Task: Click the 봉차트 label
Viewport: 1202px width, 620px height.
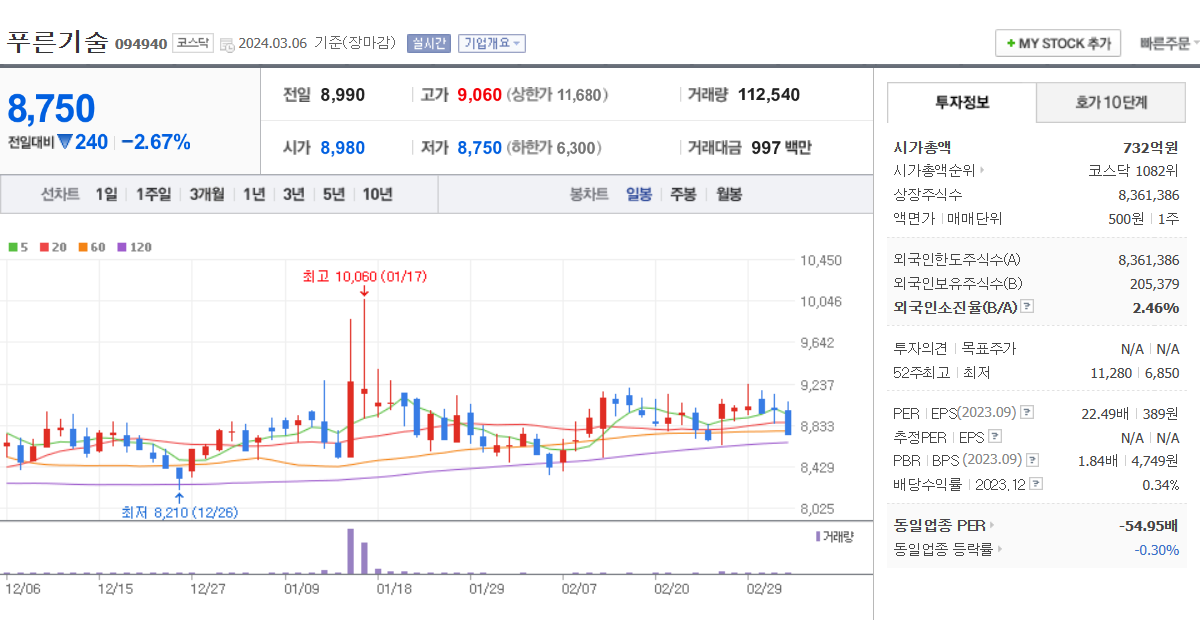Action: (x=589, y=194)
